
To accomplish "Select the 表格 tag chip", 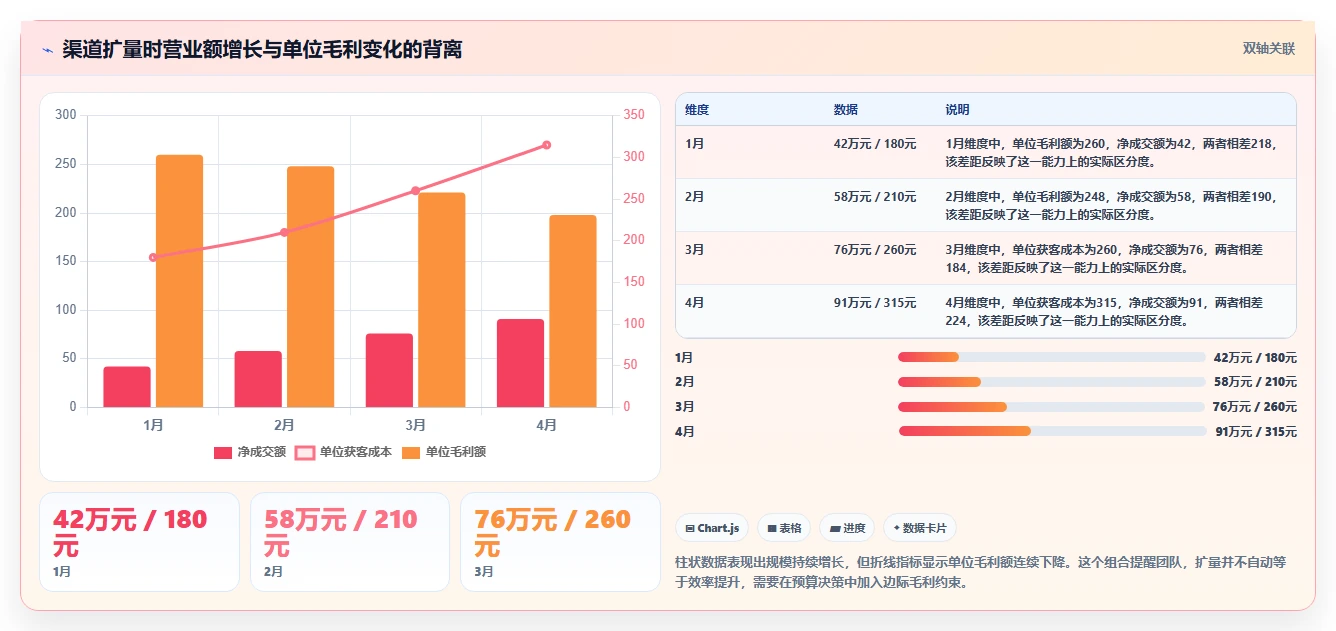I will coord(784,528).
